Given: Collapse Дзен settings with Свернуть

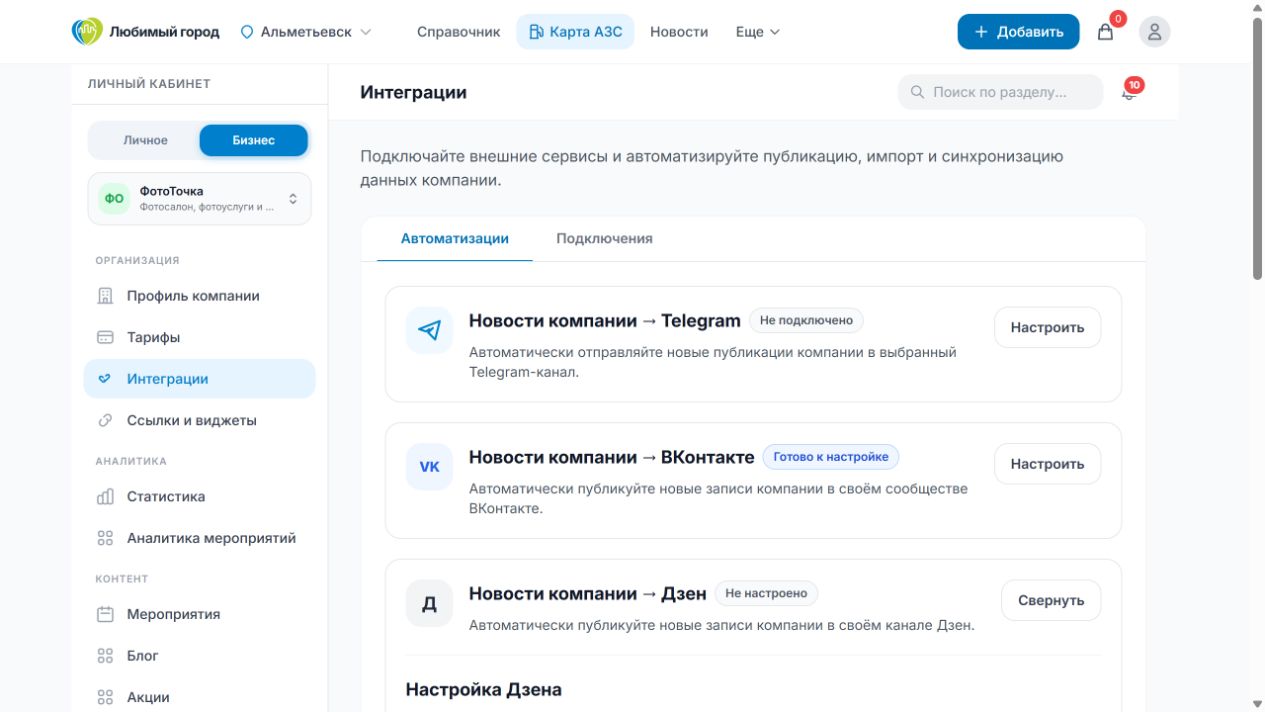Looking at the screenshot, I should point(1051,601).
